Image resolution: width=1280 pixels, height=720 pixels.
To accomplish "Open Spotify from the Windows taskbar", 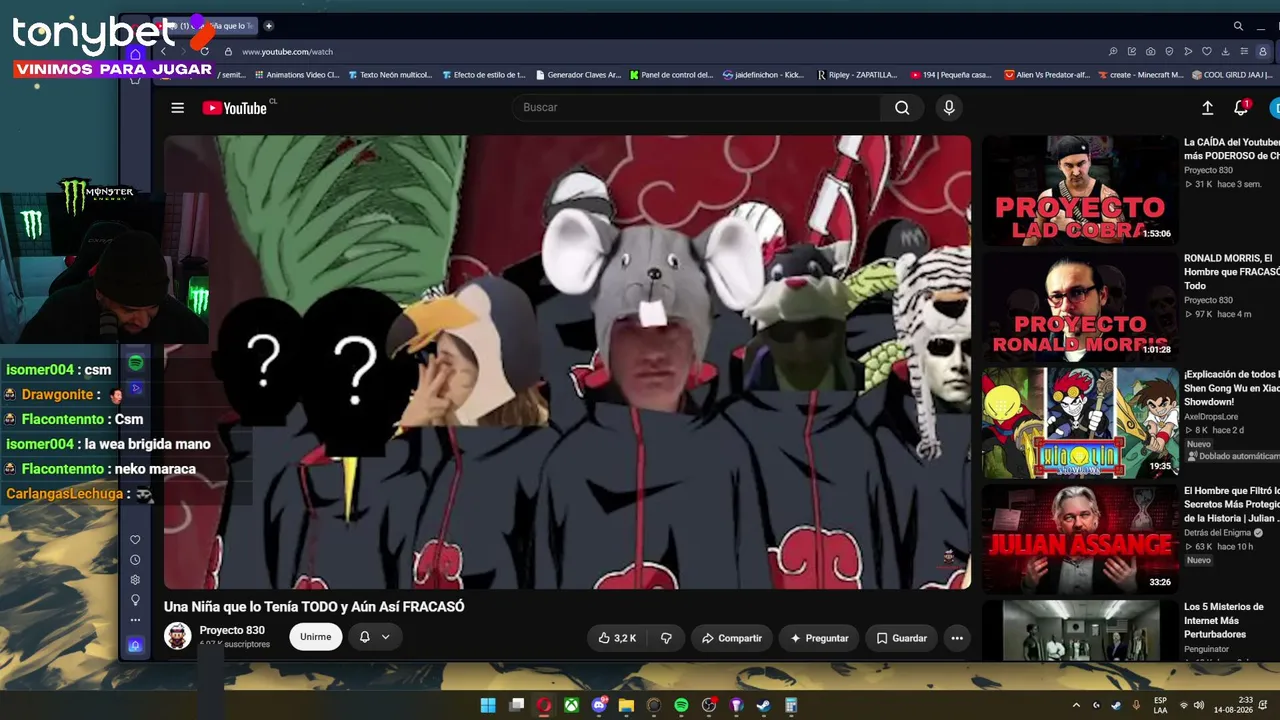I will 681,705.
